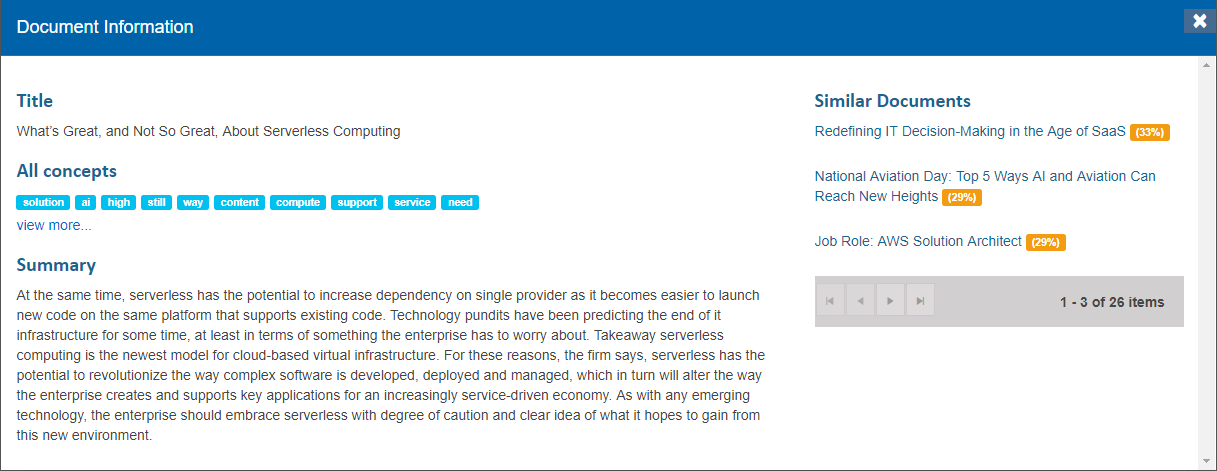Click the way concept tag

(x=193, y=202)
